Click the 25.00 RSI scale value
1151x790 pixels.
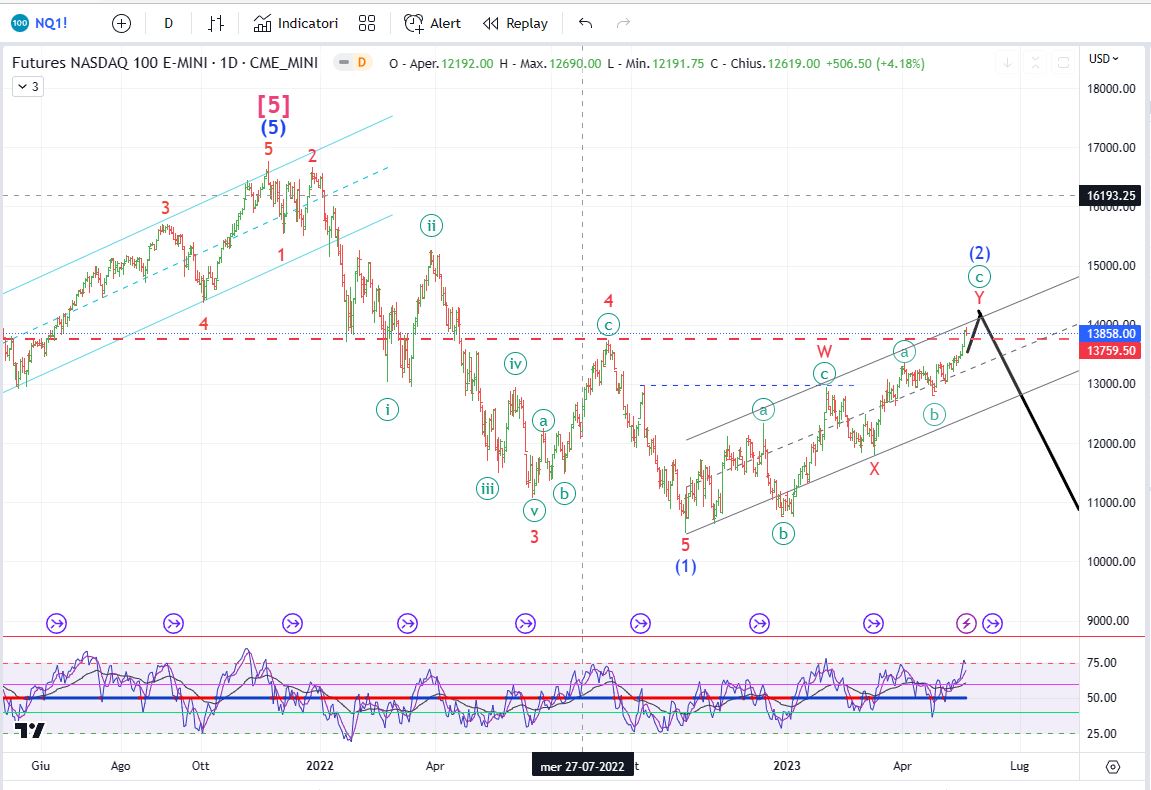[x=1101, y=733]
